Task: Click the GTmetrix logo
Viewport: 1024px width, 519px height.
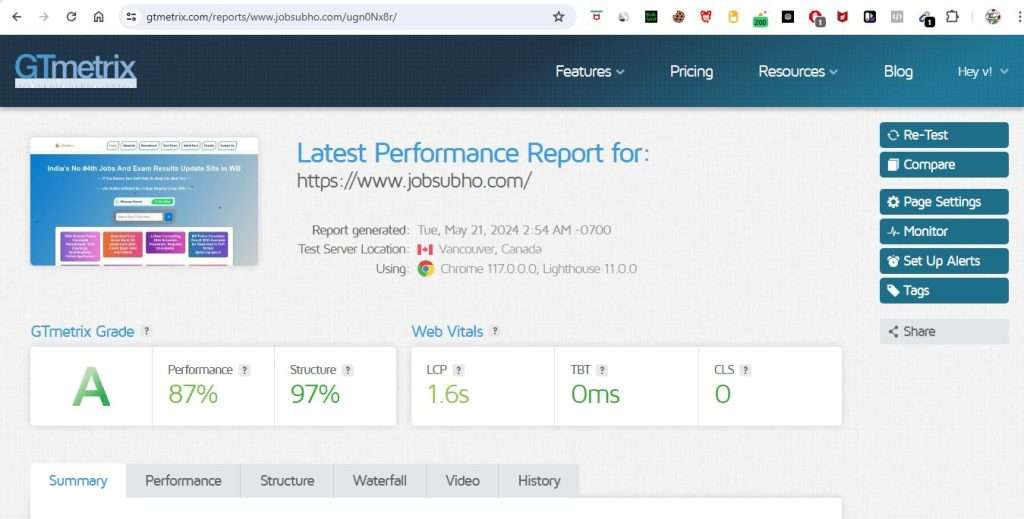Action: [76, 71]
